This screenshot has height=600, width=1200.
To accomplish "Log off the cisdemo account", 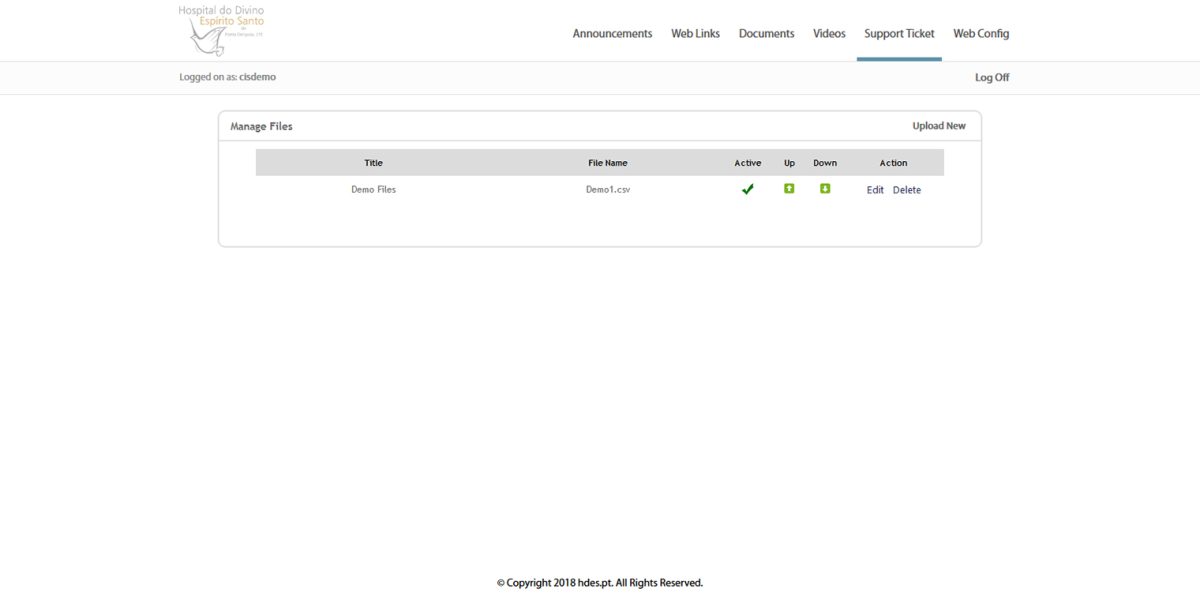I will (991, 76).
